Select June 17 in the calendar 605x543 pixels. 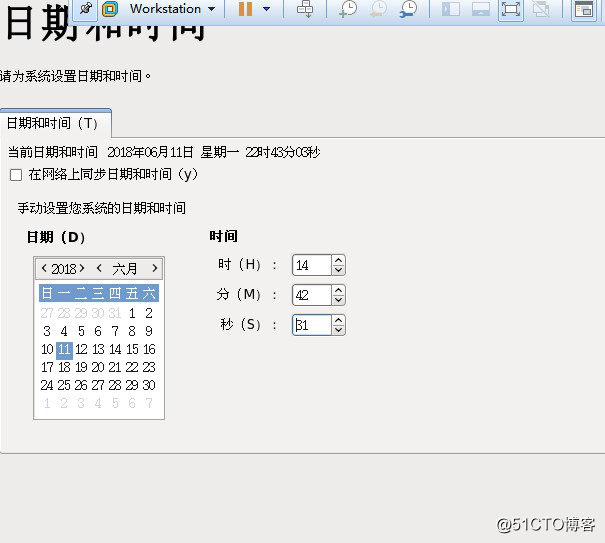[47, 367]
